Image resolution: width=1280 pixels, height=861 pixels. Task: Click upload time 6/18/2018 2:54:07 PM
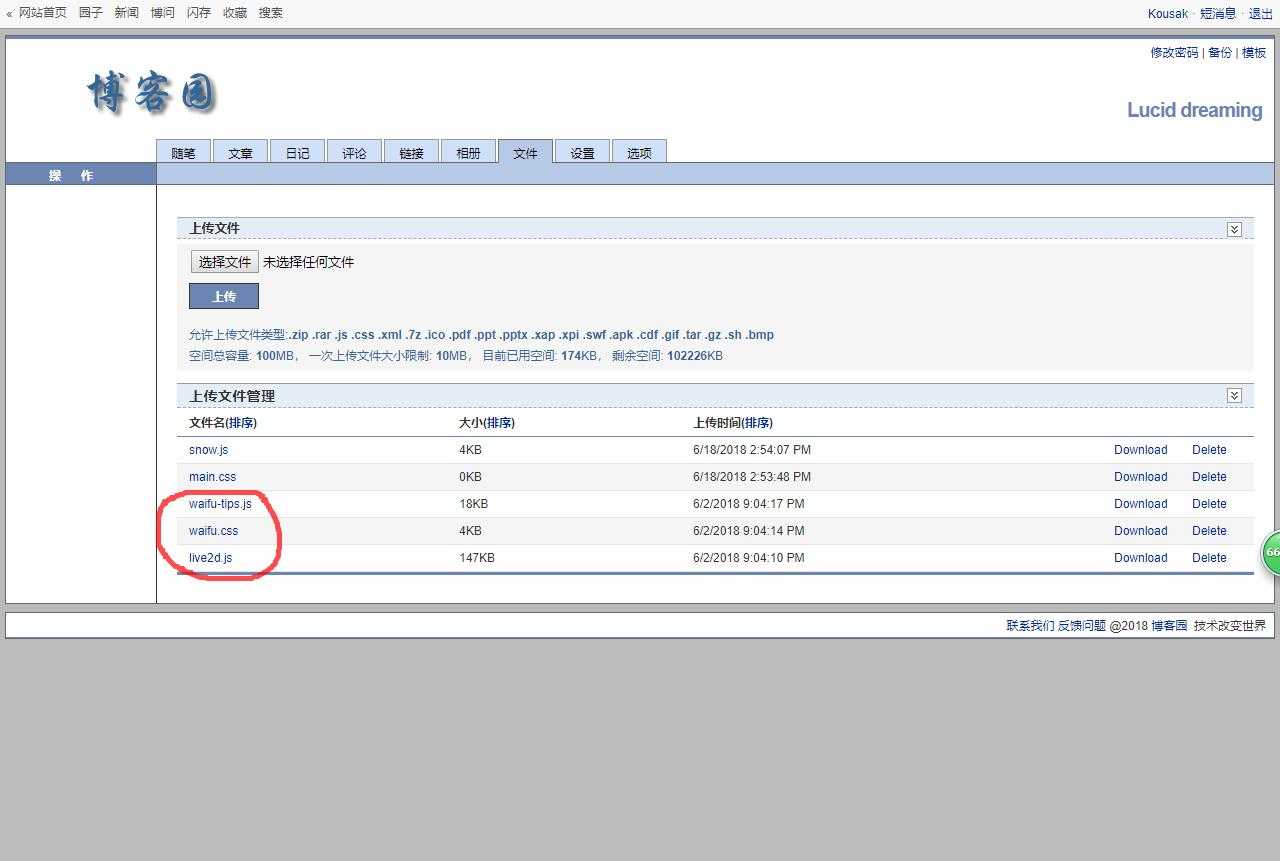click(x=752, y=450)
